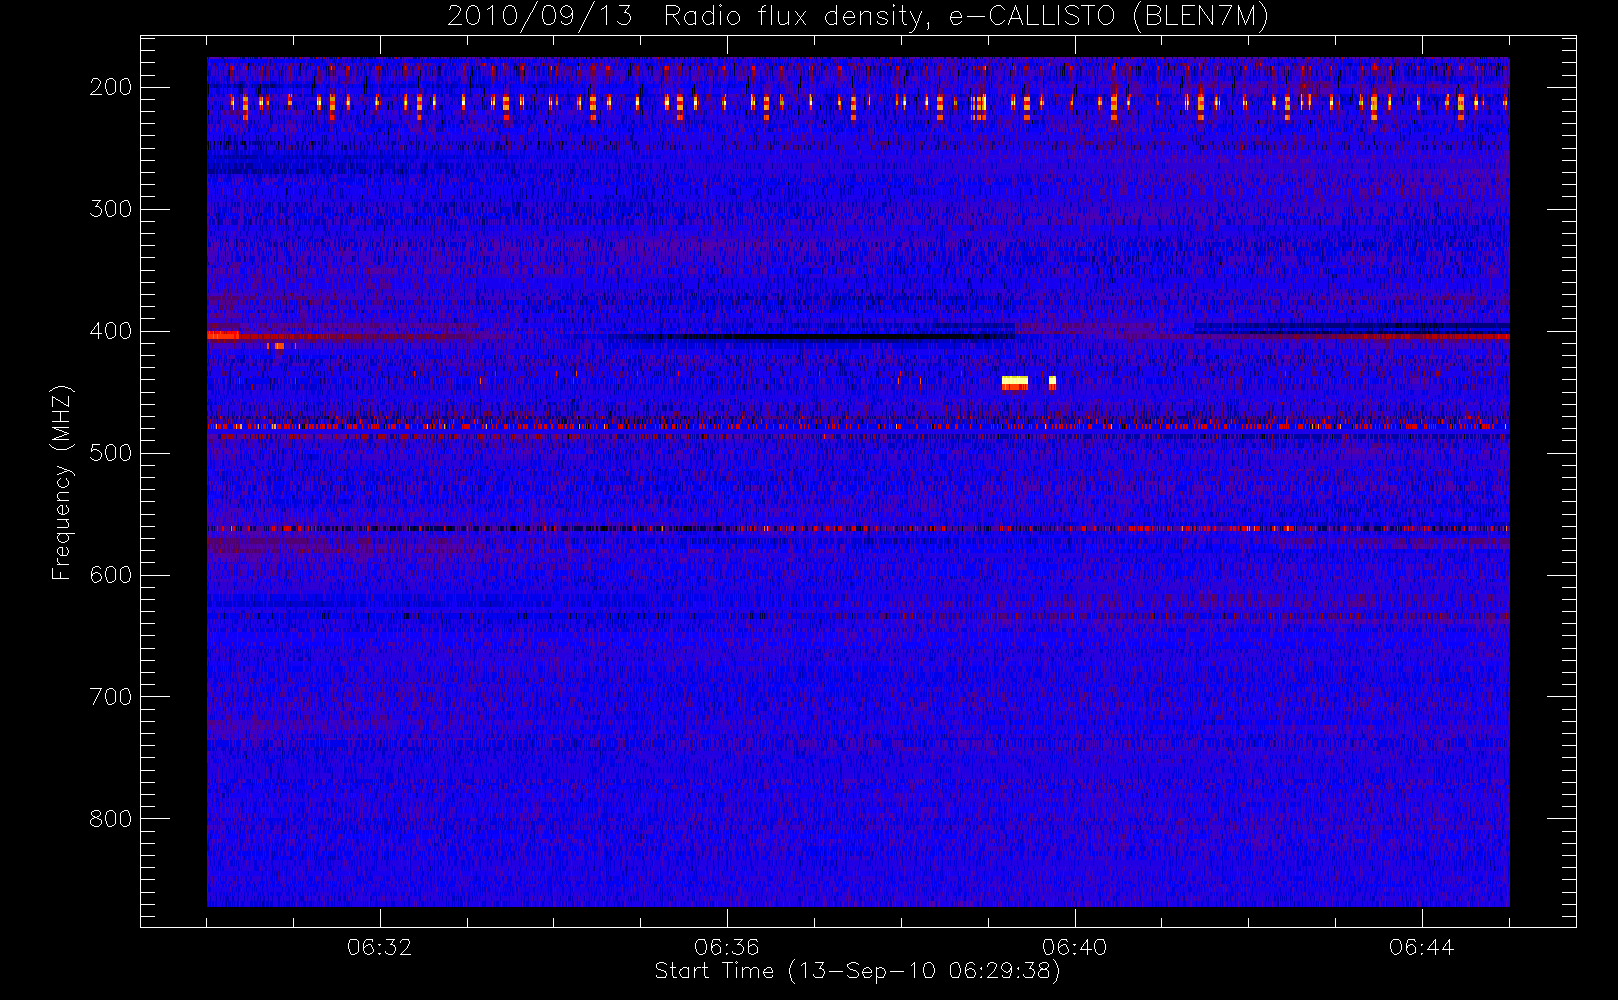Click the 06:36 time tick label
Screen dimensions: 1618x1000
(x=727, y=947)
